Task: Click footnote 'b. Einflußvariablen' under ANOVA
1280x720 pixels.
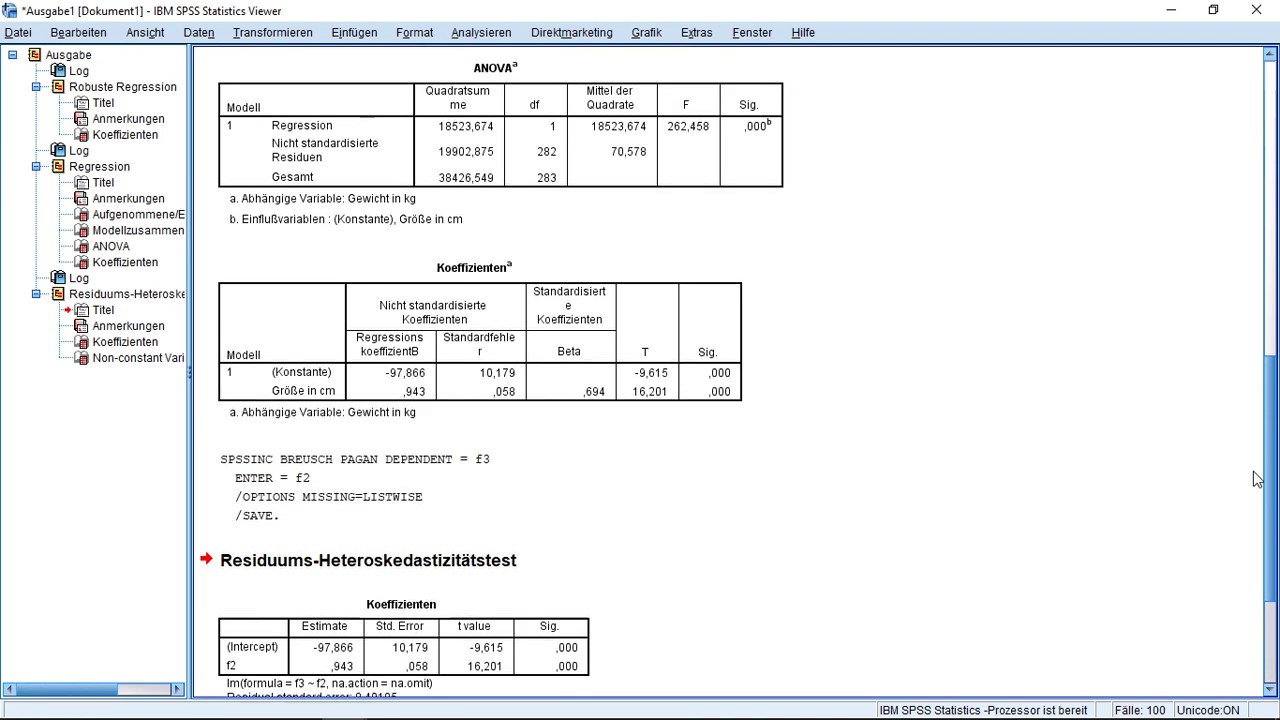Action: pos(346,219)
